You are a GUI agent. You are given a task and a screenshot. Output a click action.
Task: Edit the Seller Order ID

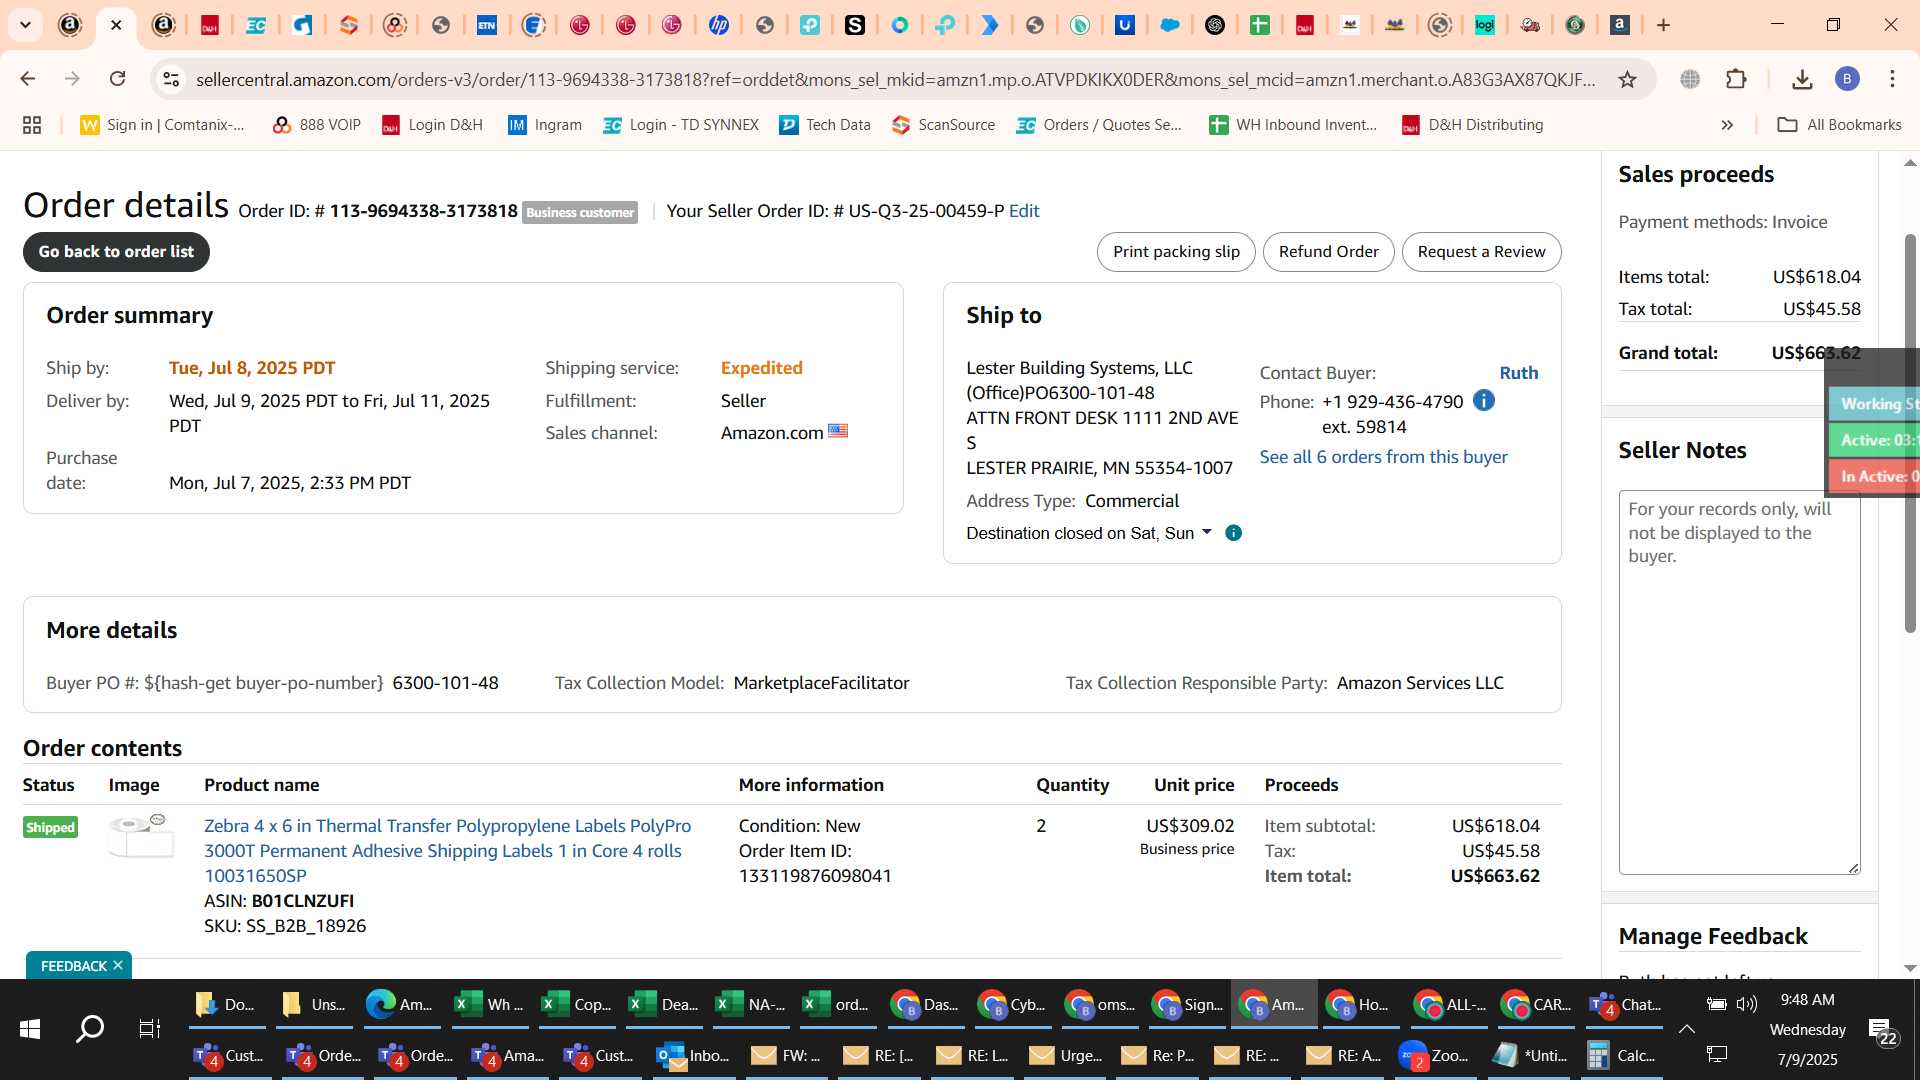tap(1024, 211)
